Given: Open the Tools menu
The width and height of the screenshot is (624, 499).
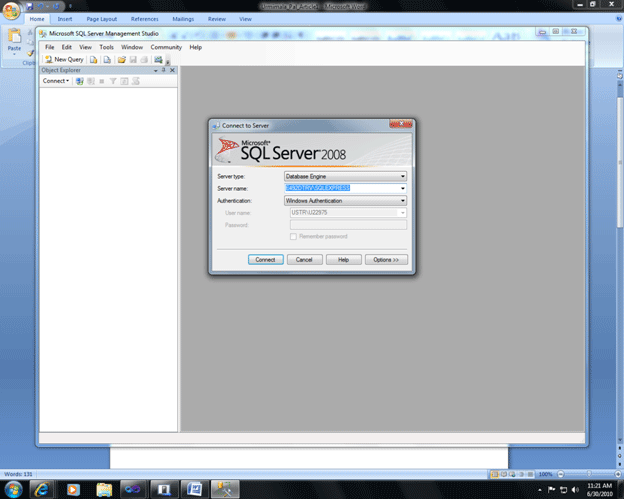Looking at the screenshot, I should (106, 47).
